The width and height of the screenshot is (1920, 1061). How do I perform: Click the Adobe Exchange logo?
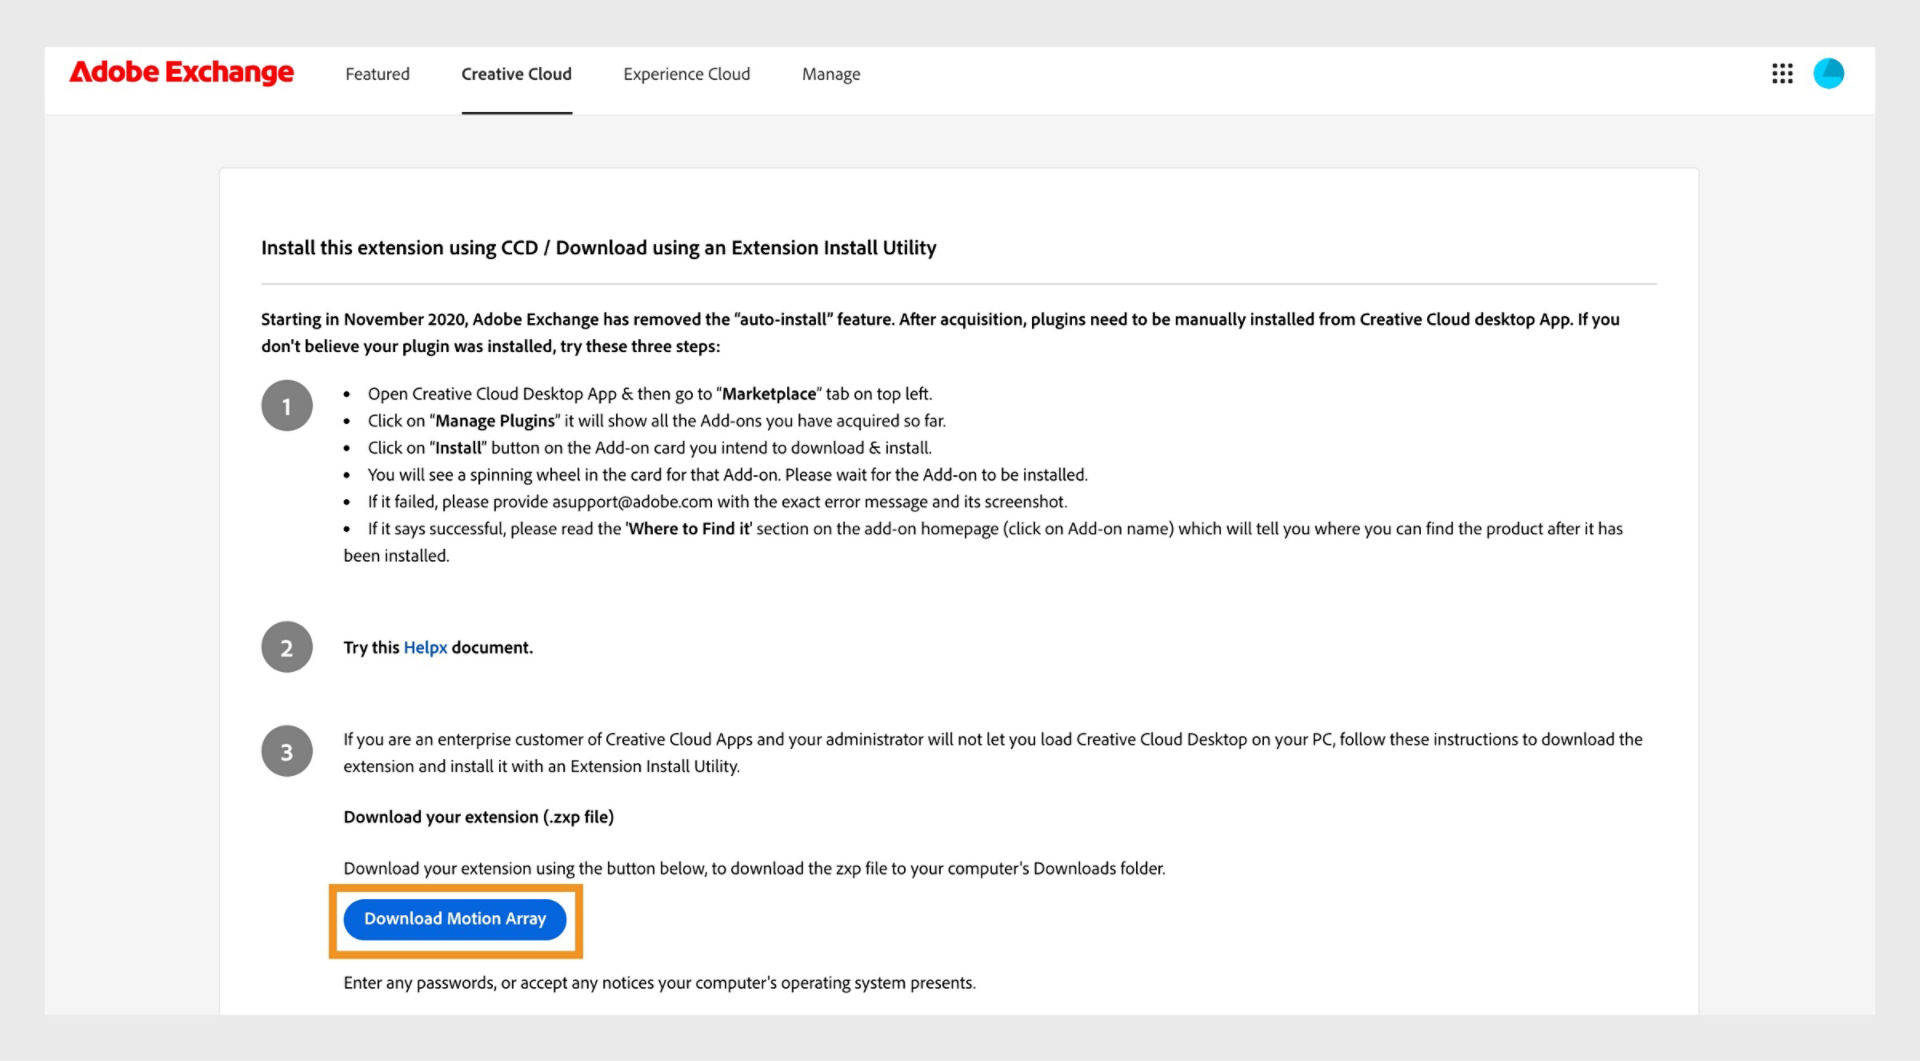pyautogui.click(x=180, y=72)
